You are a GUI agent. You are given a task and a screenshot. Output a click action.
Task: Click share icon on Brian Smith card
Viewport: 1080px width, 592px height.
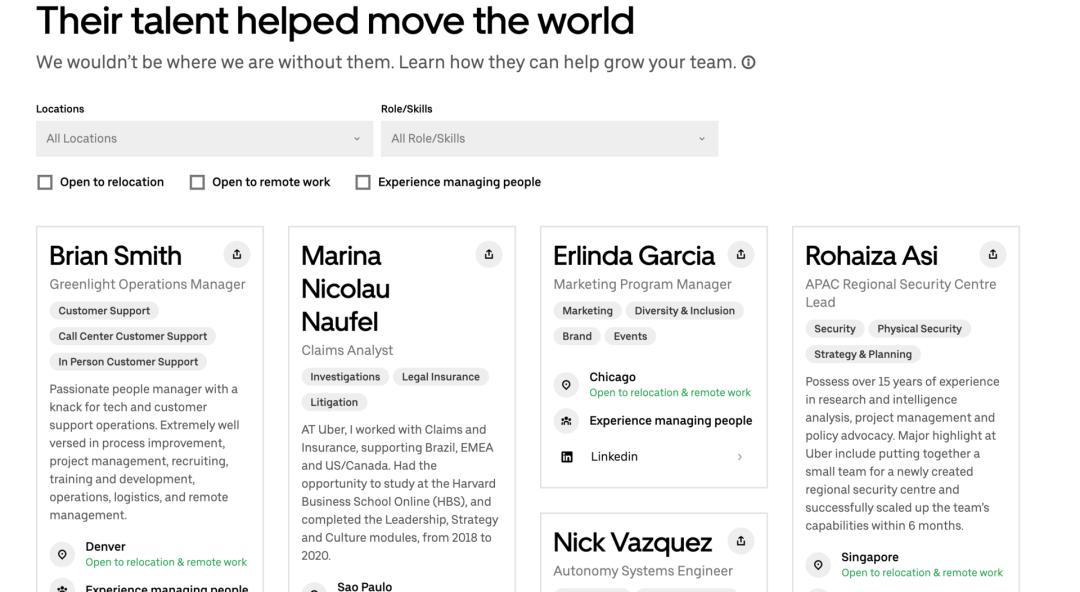coord(237,254)
